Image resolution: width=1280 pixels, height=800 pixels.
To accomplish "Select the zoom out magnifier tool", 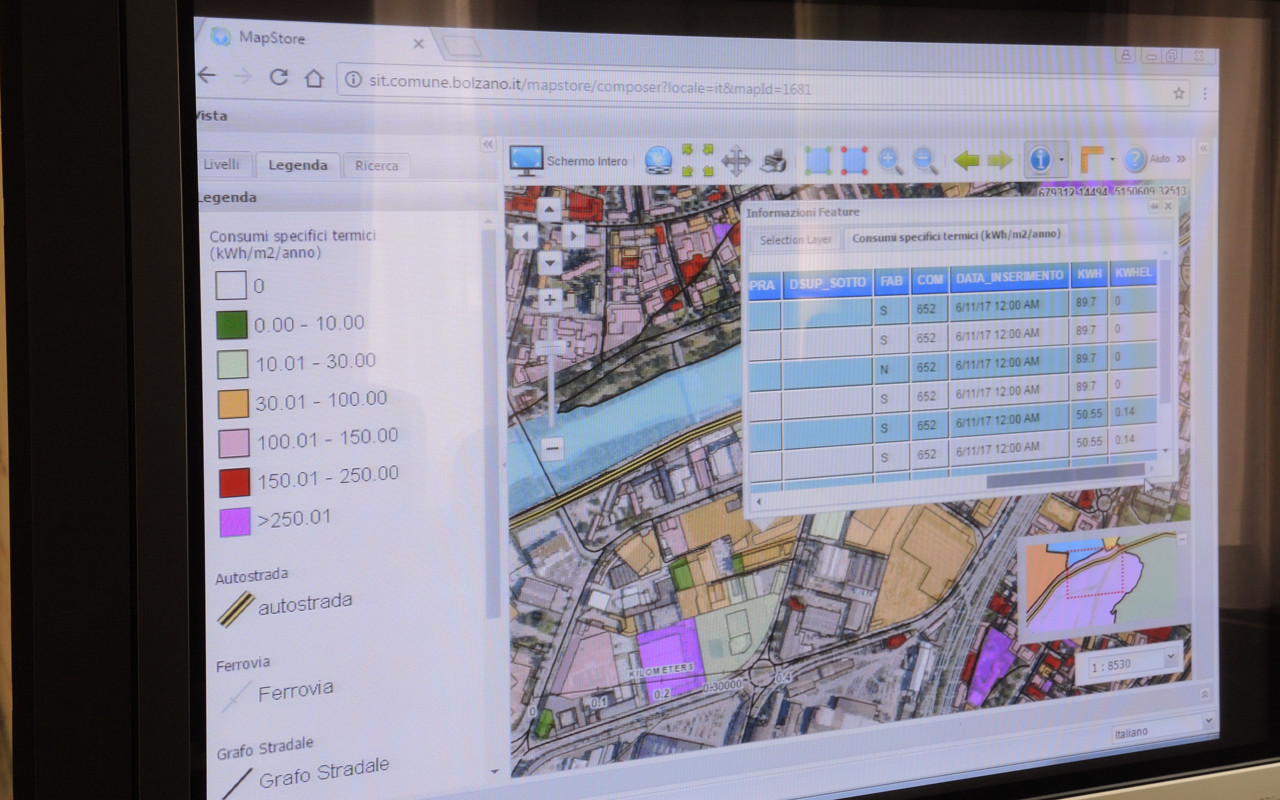I will point(925,160).
